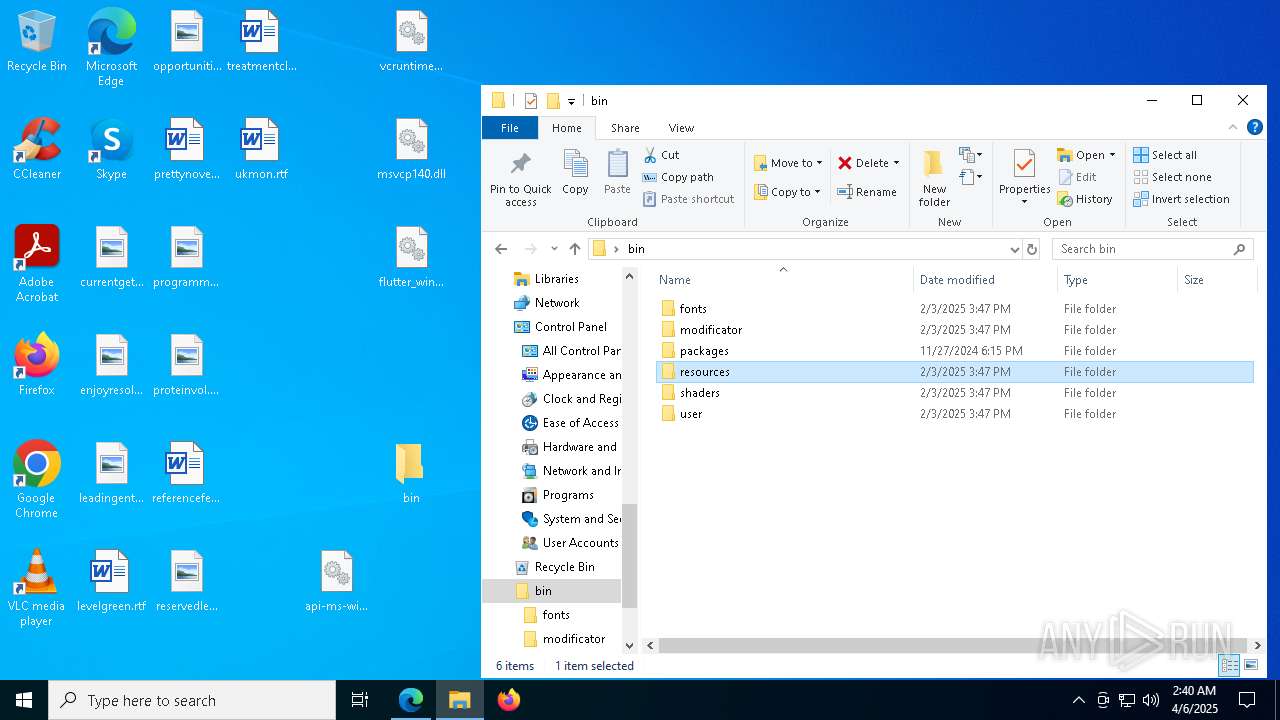Viewport: 1280px width, 720px height.
Task: Launch Firefox from the taskbar
Action: 509,700
